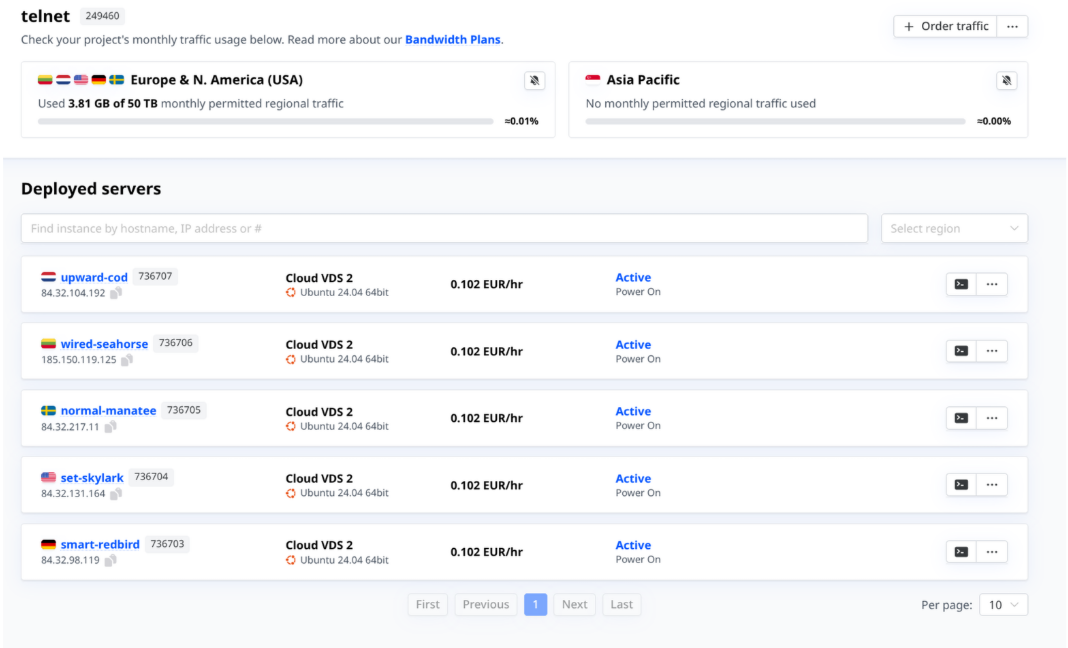
Task: Open console for normal-manatee server
Action: 961,418
